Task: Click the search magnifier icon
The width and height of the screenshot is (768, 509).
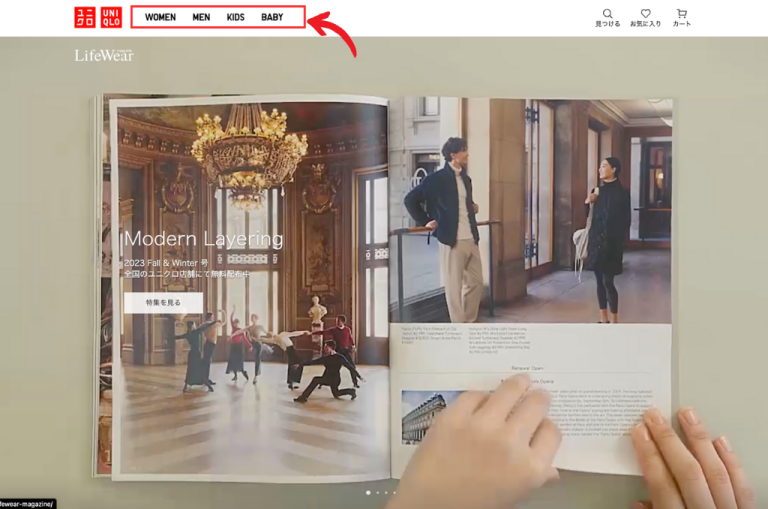Action: pyautogui.click(x=607, y=14)
